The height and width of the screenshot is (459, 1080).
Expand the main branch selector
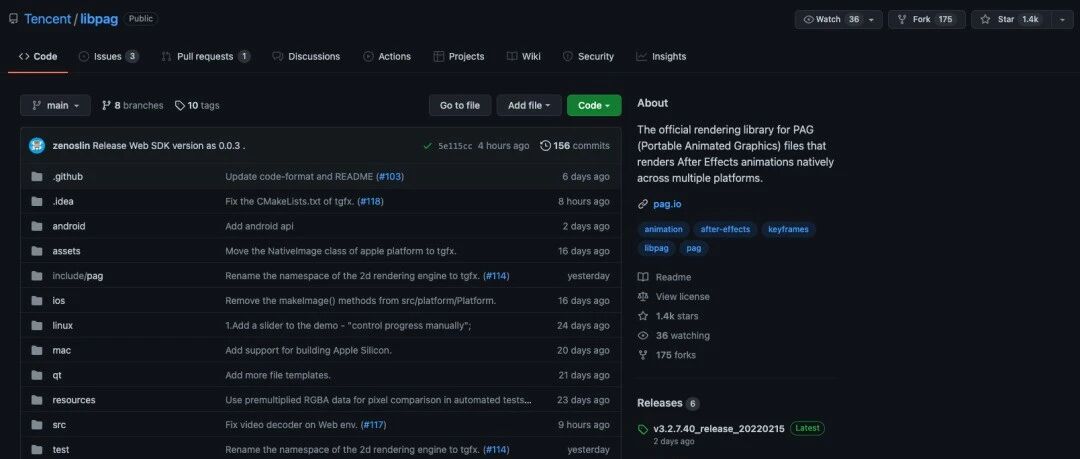click(55, 105)
